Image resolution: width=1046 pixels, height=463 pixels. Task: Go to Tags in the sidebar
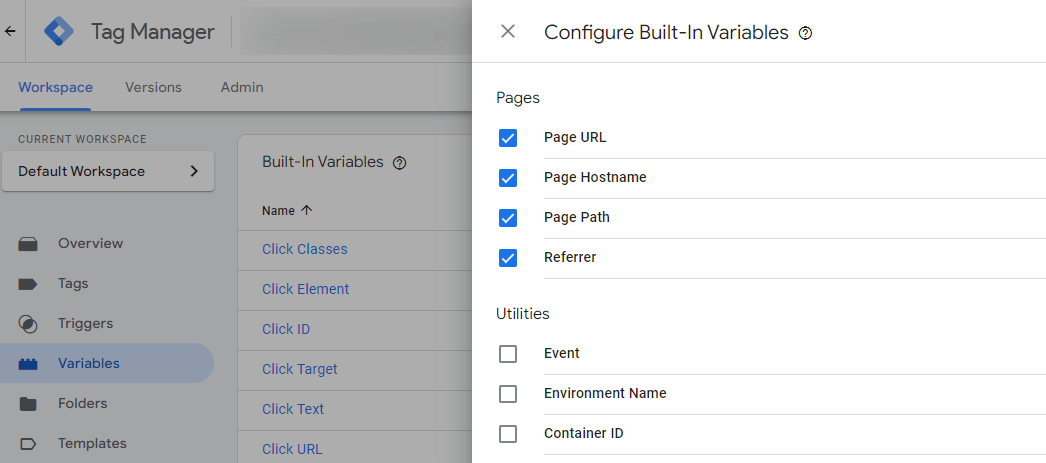point(72,283)
